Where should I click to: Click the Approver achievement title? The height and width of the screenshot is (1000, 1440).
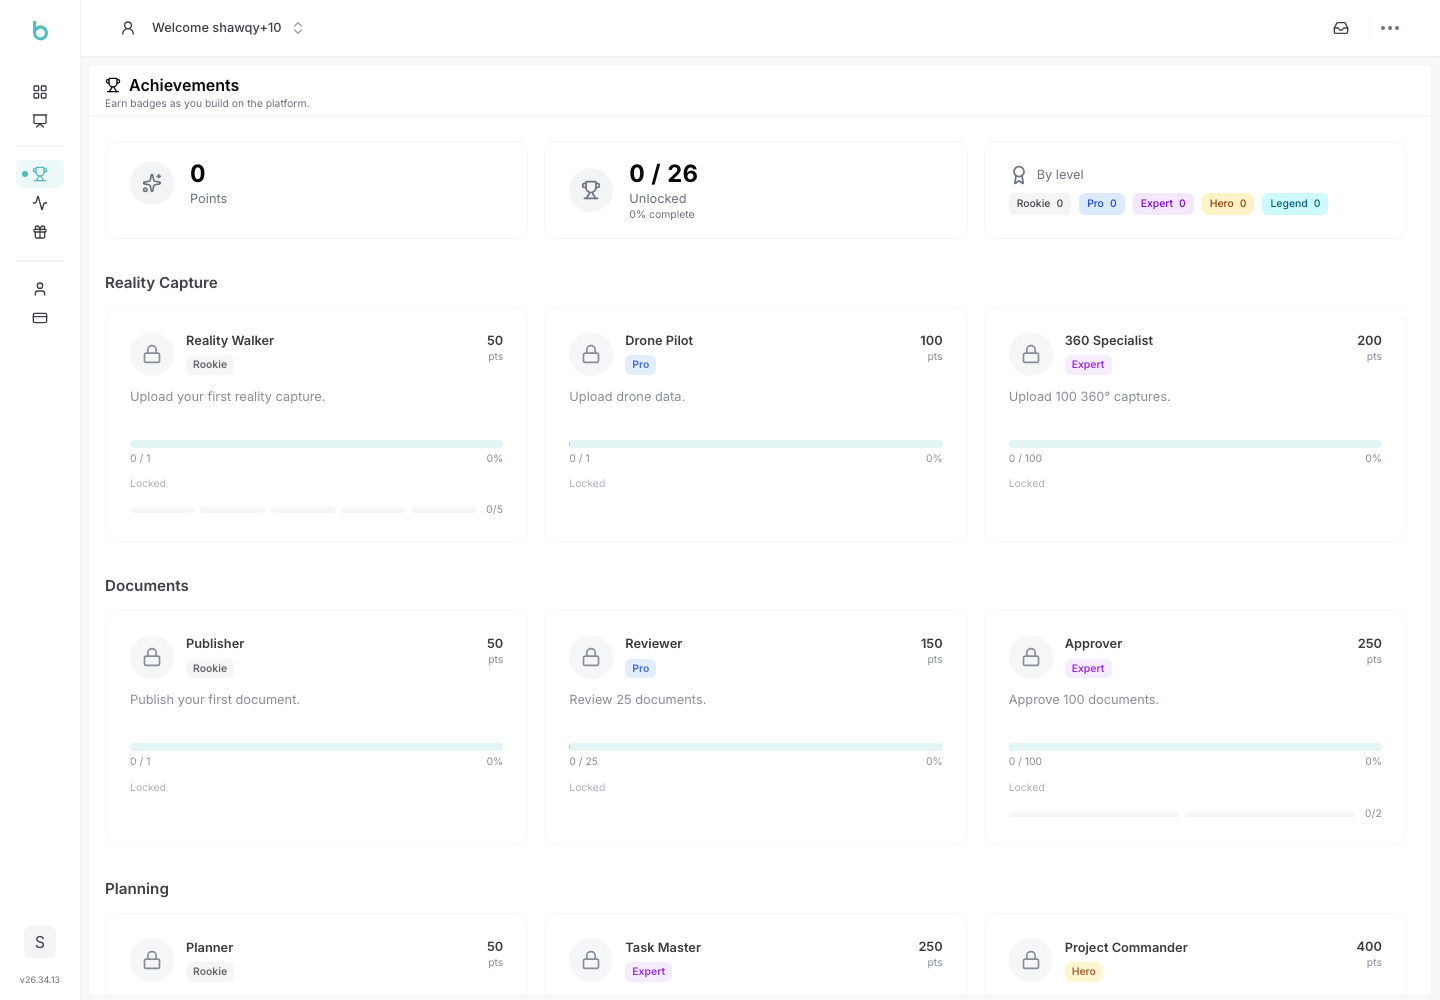[x=1093, y=644]
